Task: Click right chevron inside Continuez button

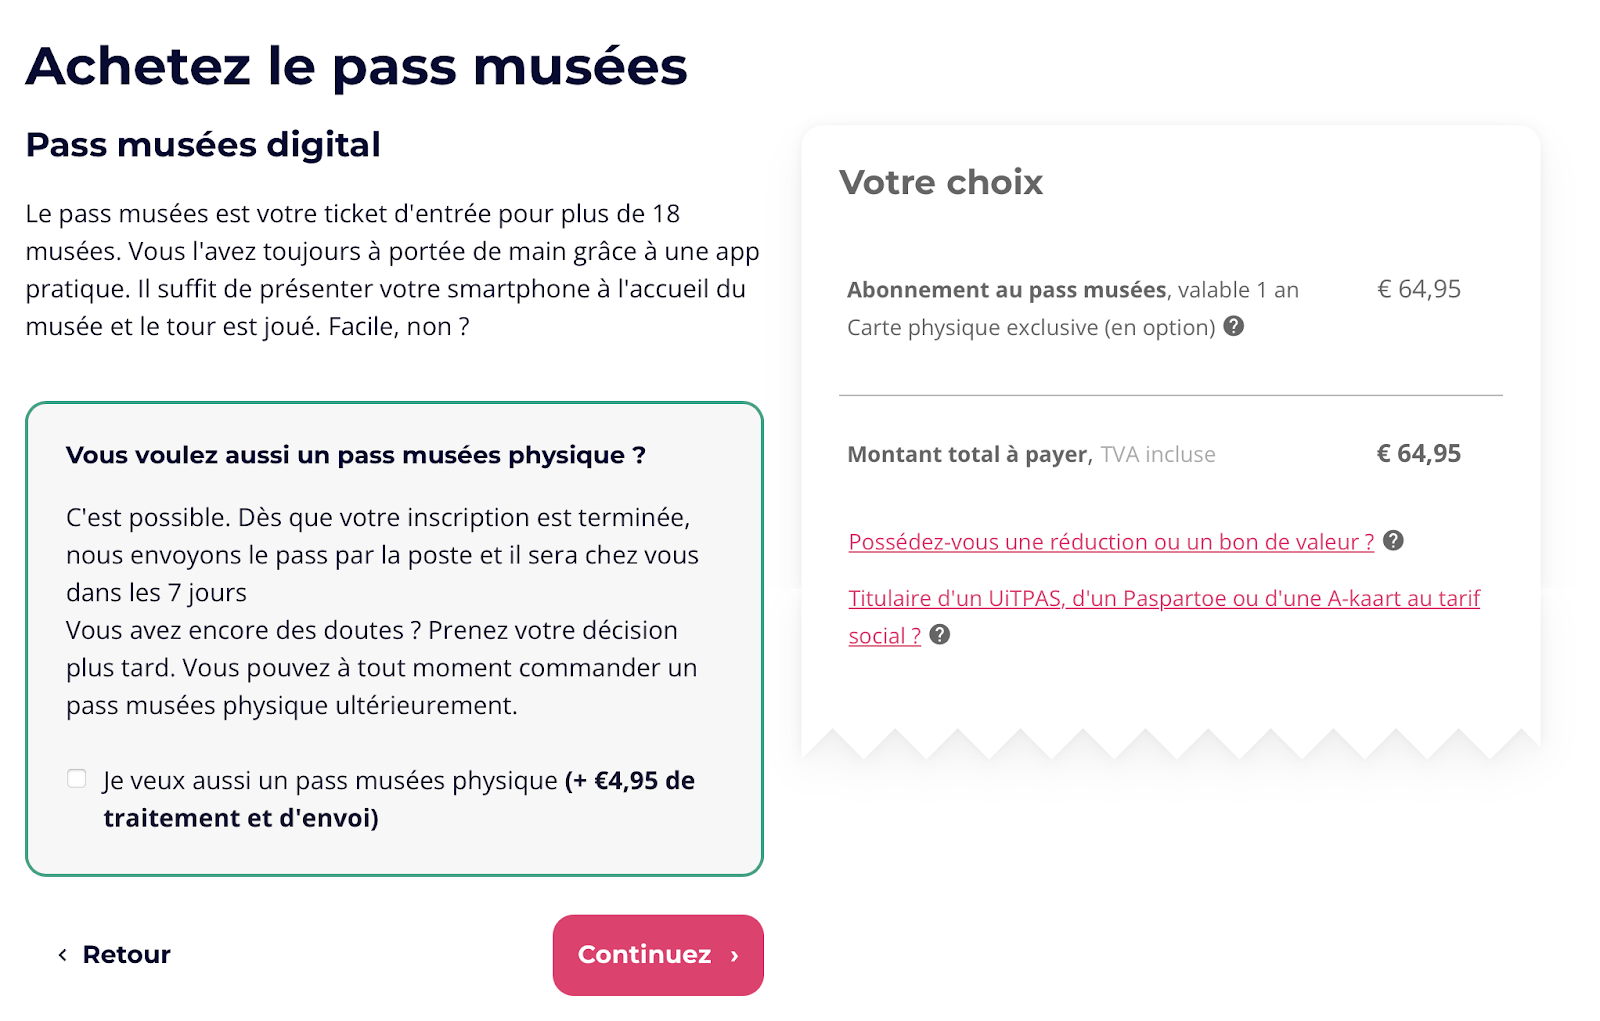Action: tap(735, 956)
